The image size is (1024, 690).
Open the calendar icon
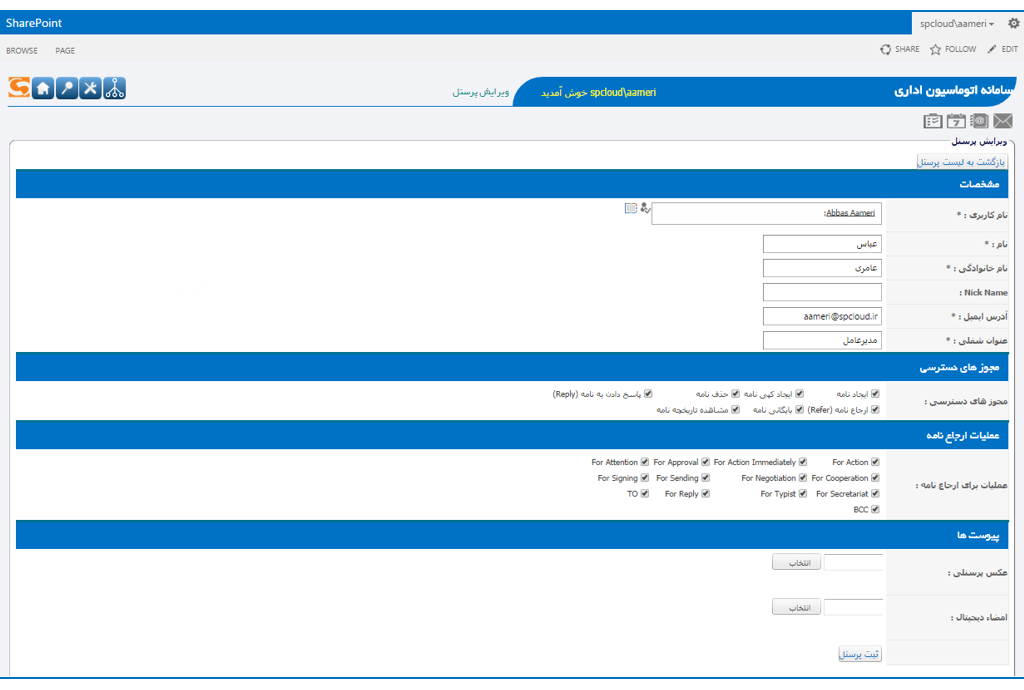point(956,121)
